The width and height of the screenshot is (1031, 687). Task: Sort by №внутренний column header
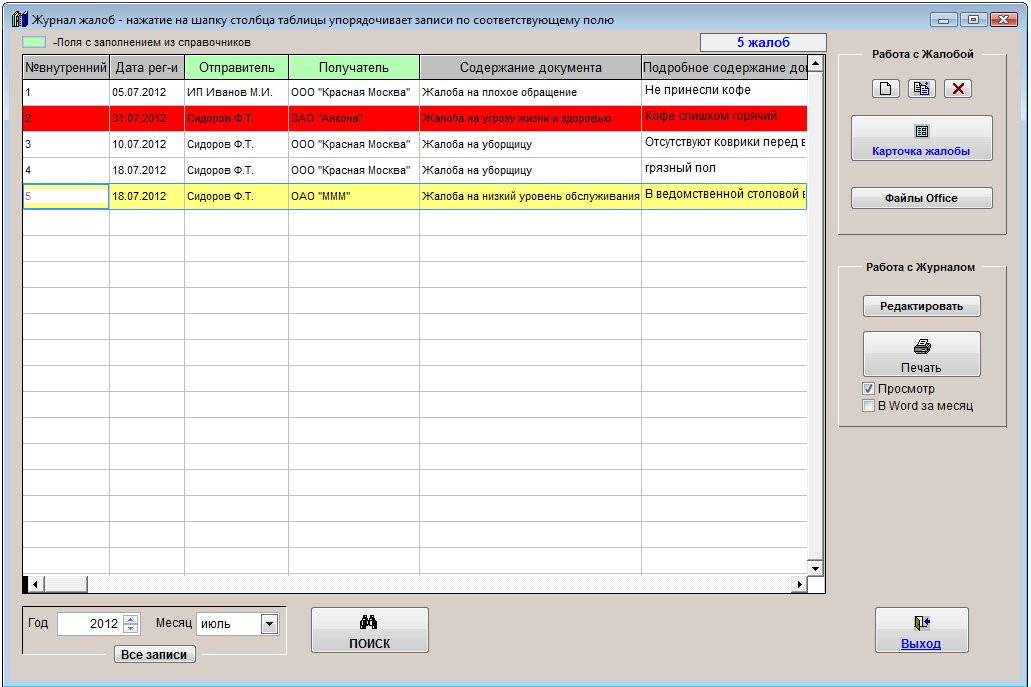pos(66,68)
